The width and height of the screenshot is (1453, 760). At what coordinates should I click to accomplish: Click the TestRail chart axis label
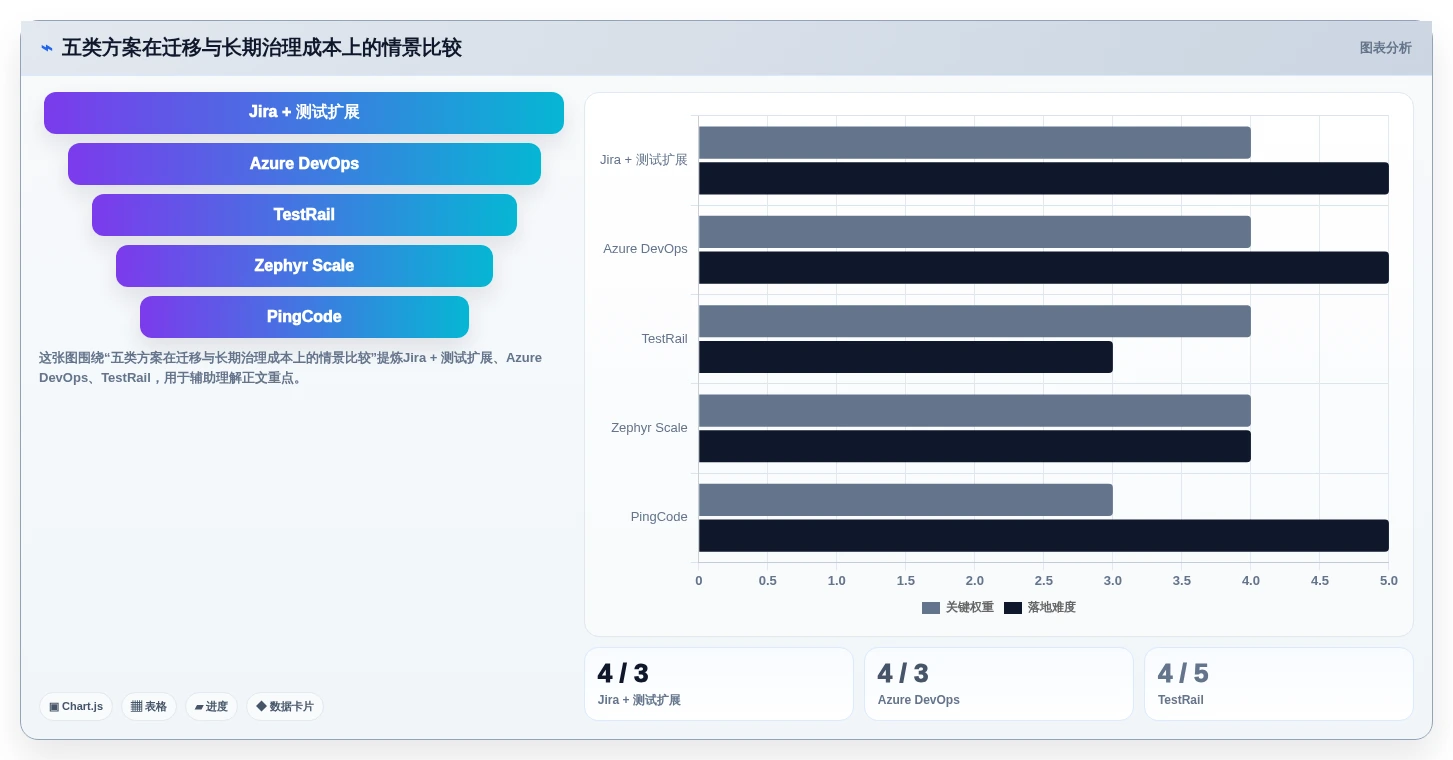coord(664,339)
